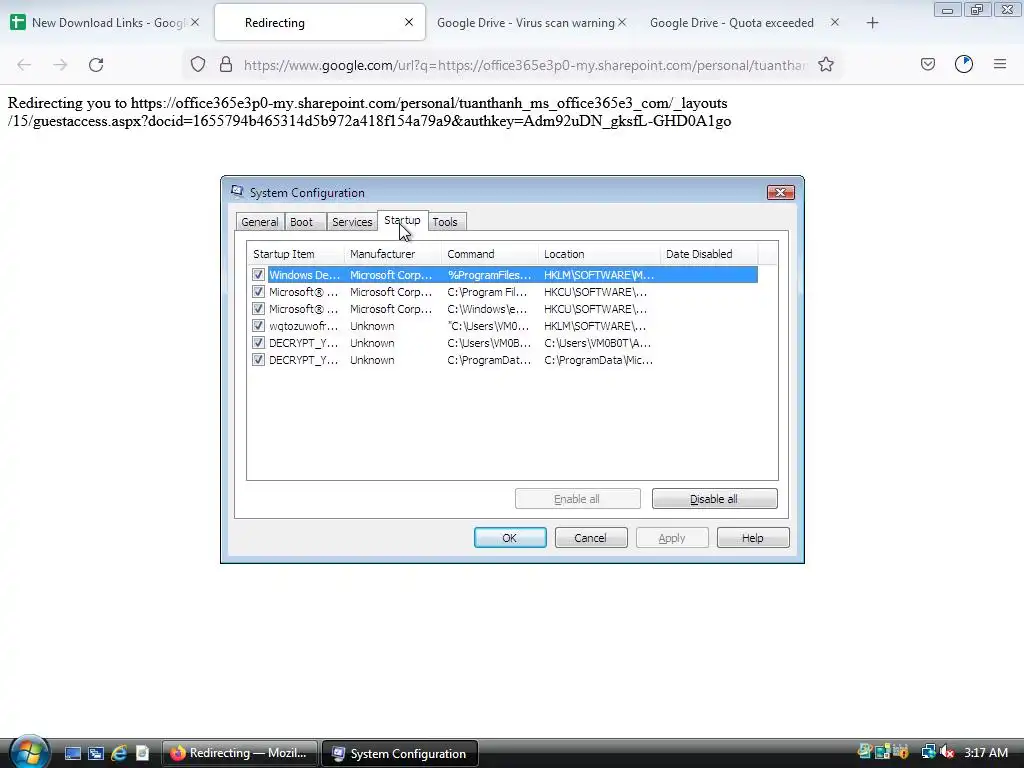Viewport: 1024px width, 768px height.
Task: Switch to Google Drive Virus scan warning tab
Action: [x=526, y=23]
